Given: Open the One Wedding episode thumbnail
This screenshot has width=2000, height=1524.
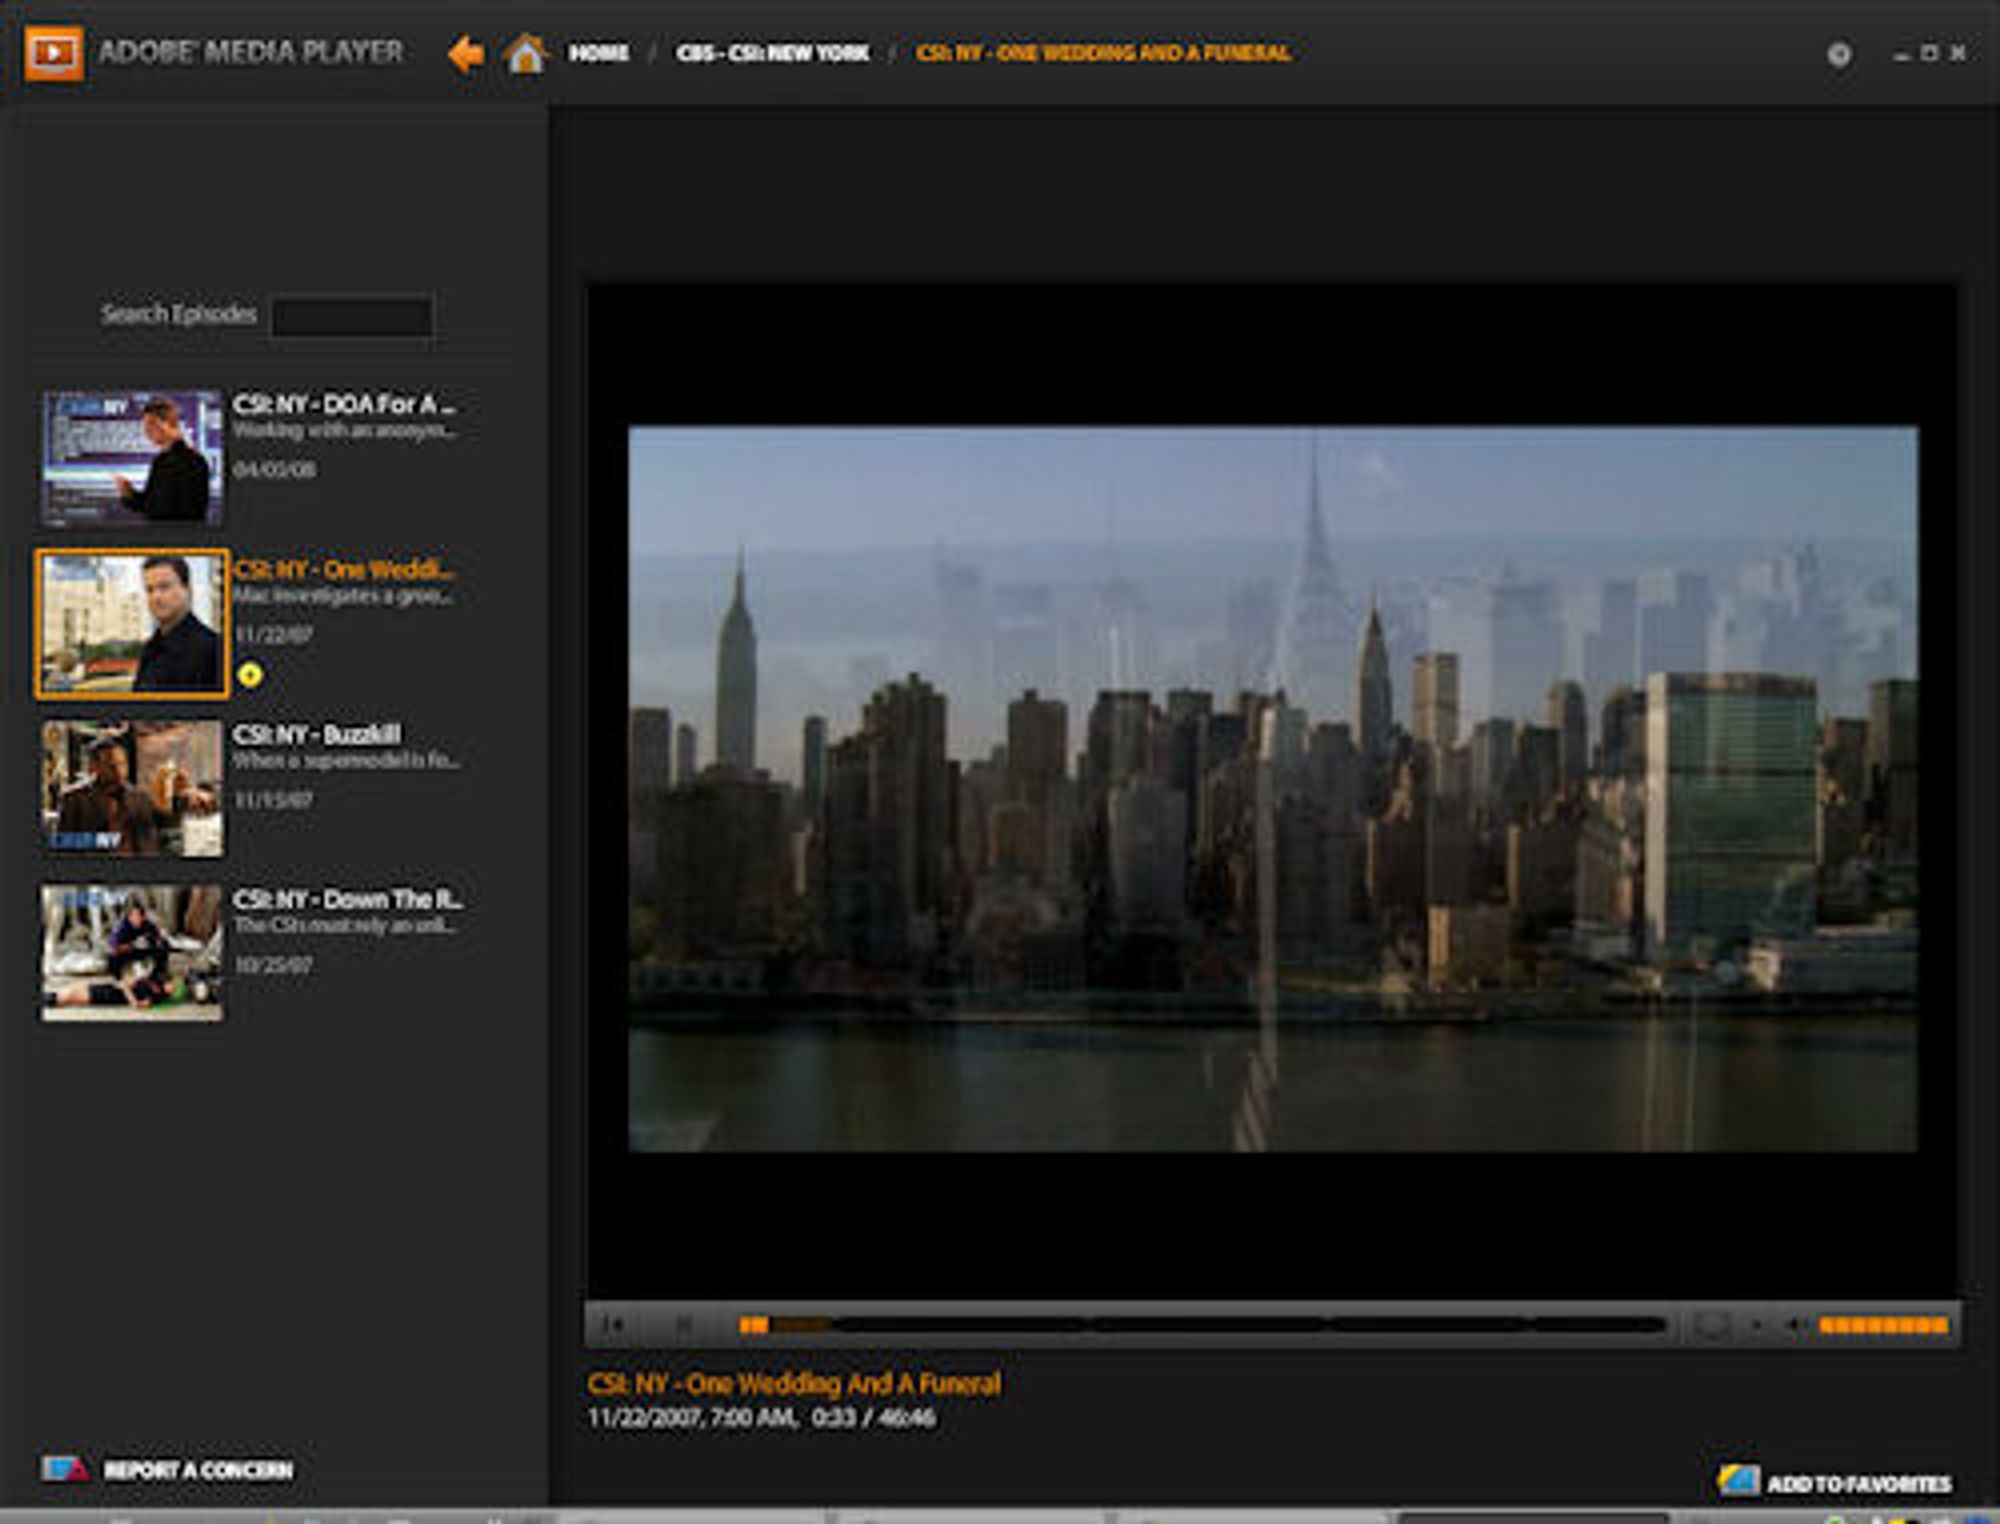Looking at the screenshot, I should pyautogui.click(x=132, y=623).
